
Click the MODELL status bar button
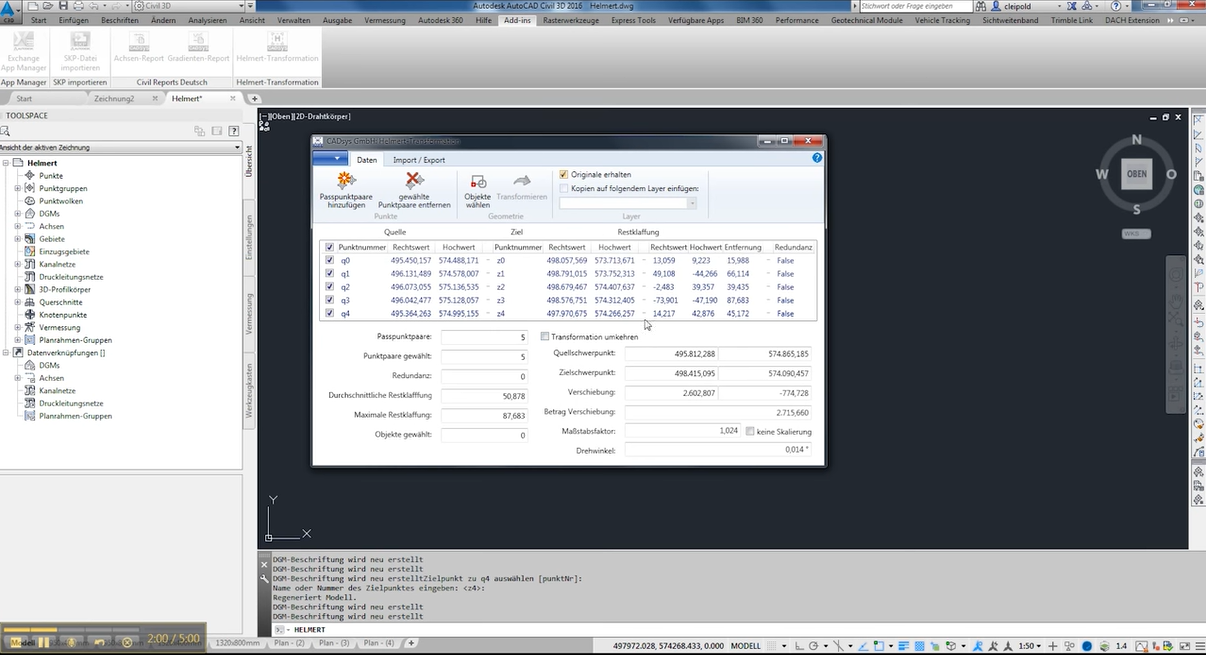747,646
